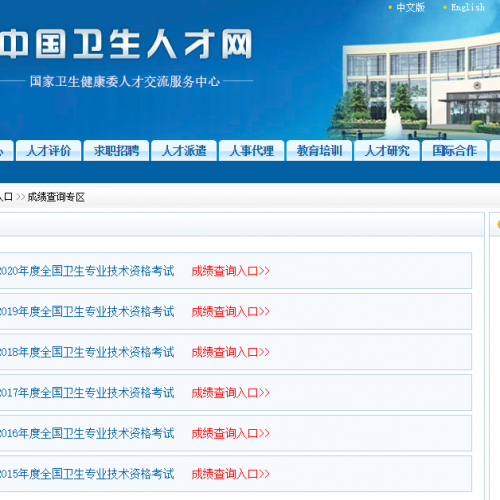
Task: Open the 人才评价 navigation tab
Action: point(49,151)
